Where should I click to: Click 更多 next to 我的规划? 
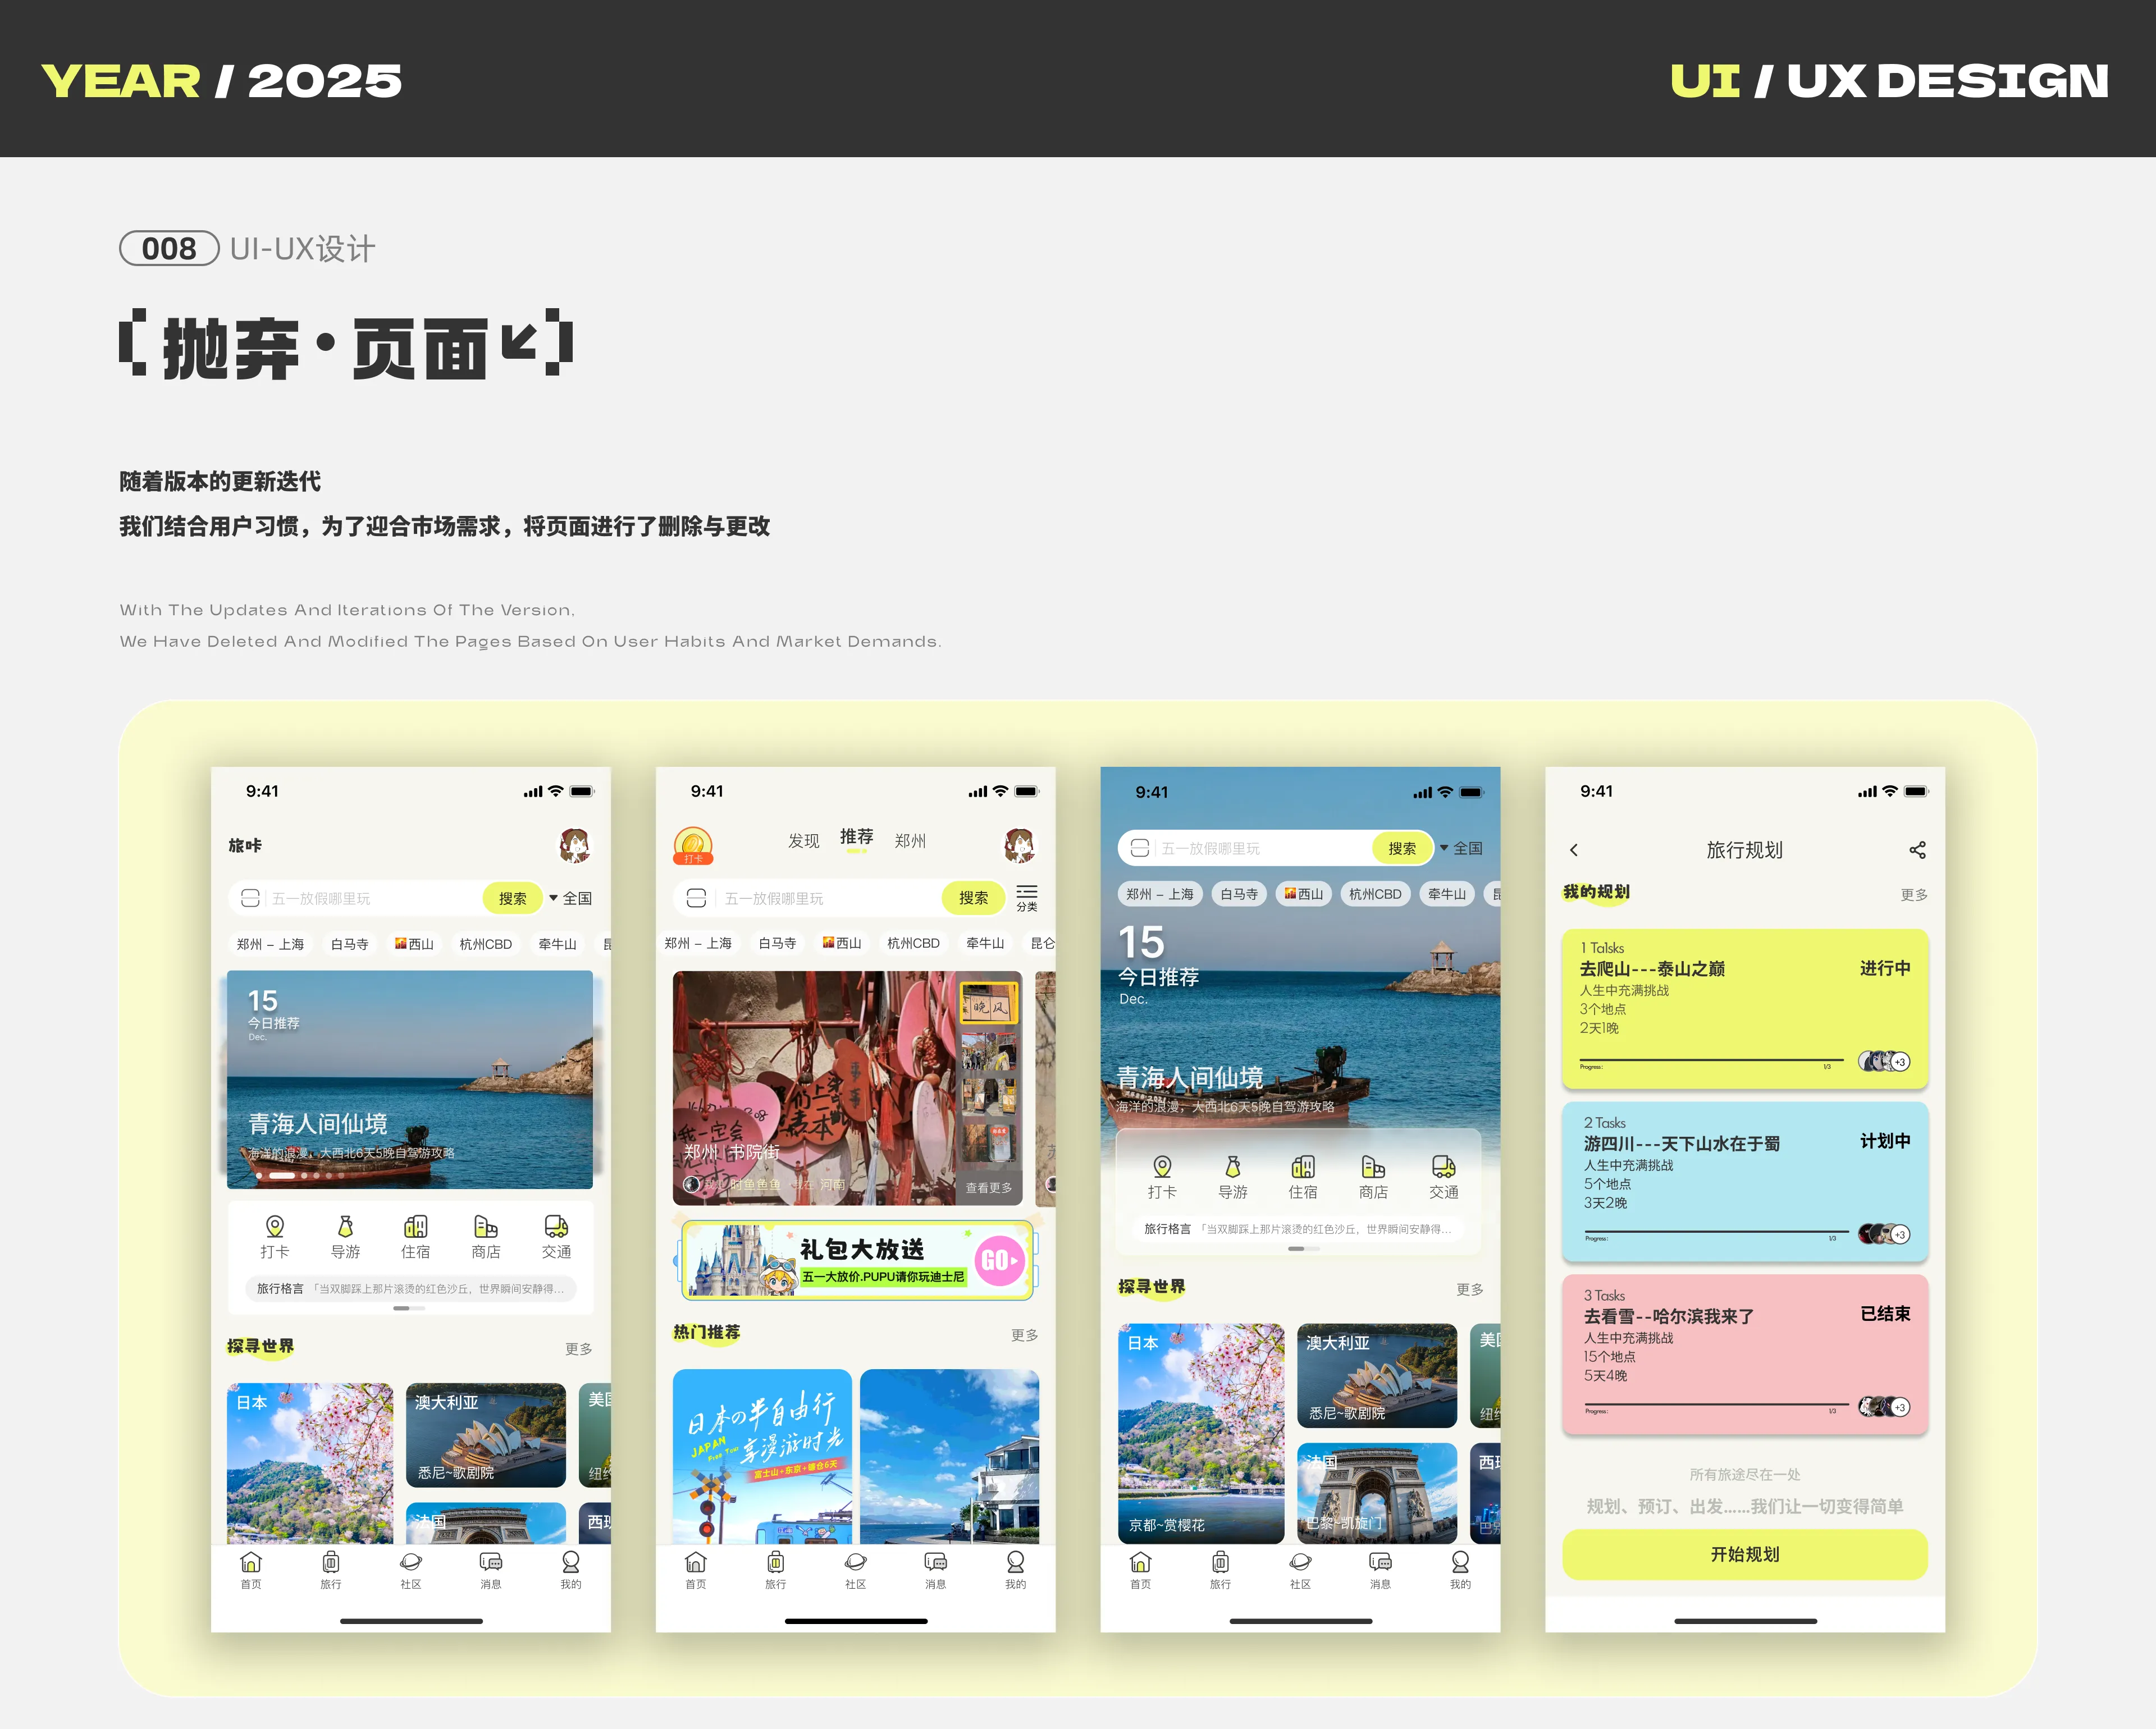click(x=1913, y=895)
